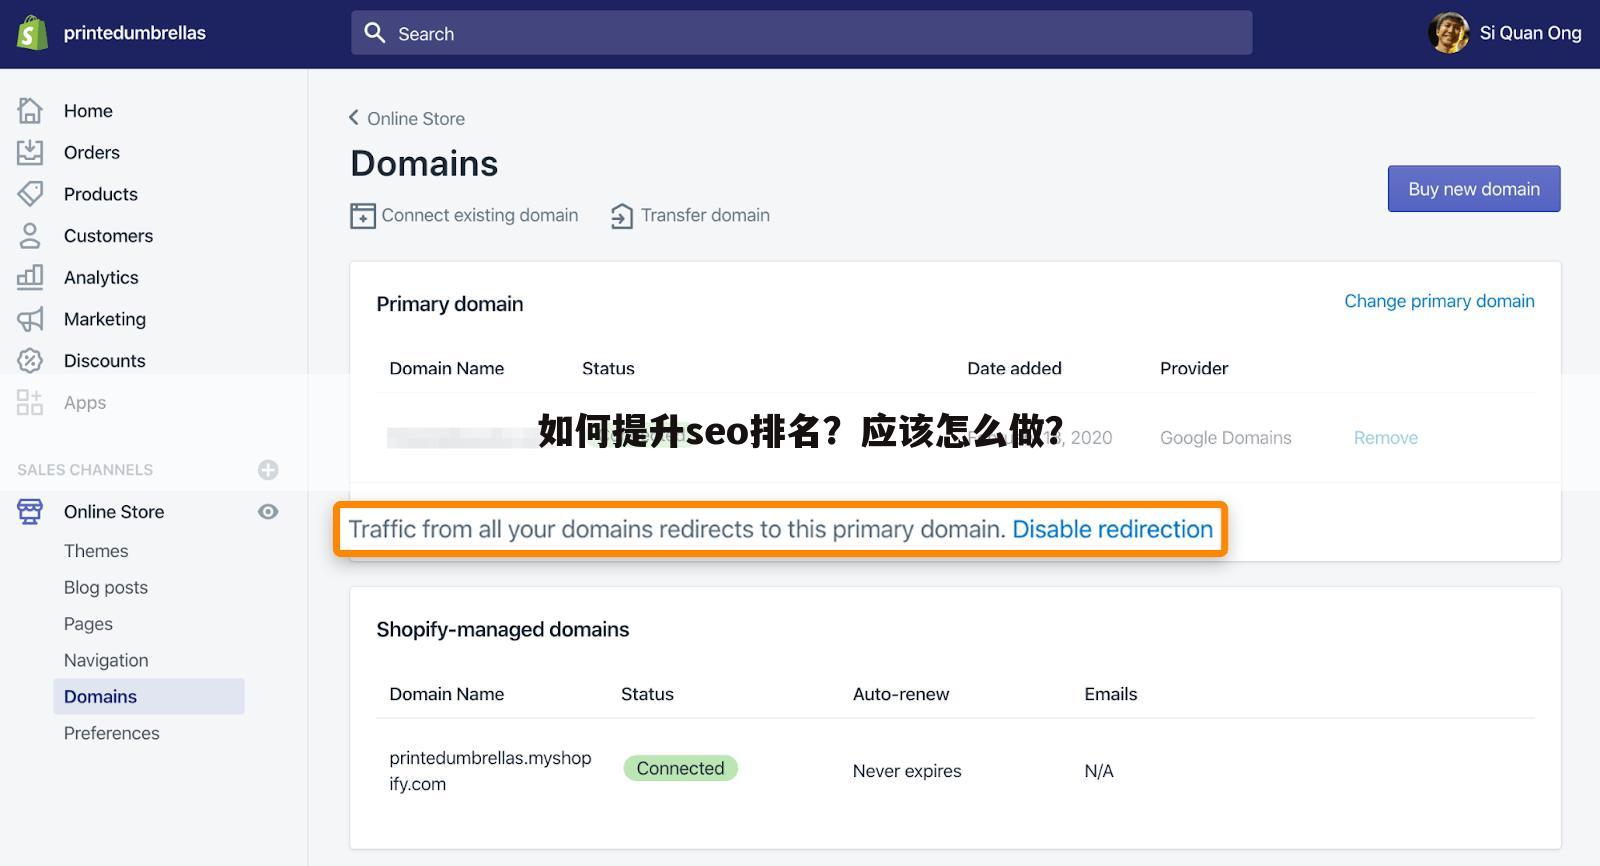1600x866 pixels.
Task: Click the Customers person icon
Action: tap(30, 236)
